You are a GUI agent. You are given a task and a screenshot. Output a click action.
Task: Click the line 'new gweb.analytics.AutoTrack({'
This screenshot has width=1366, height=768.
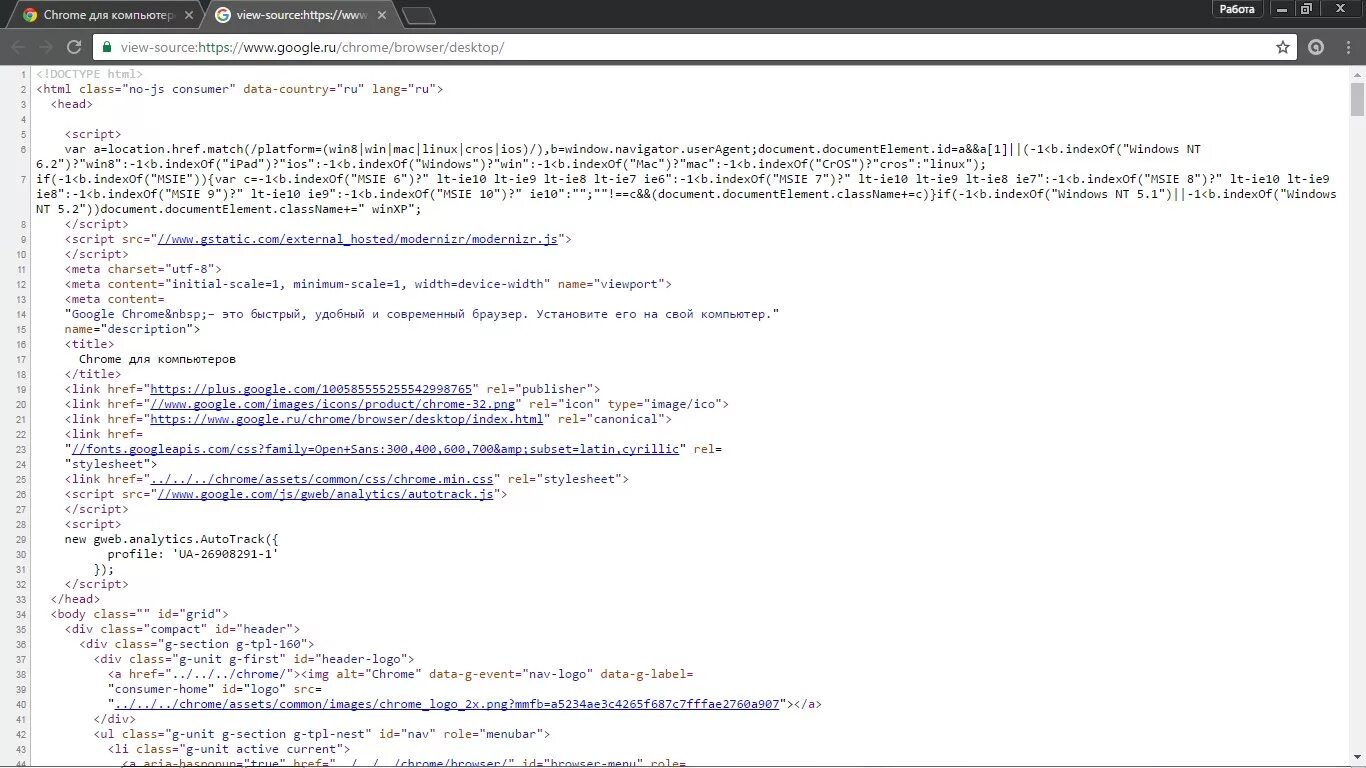[x=171, y=539]
